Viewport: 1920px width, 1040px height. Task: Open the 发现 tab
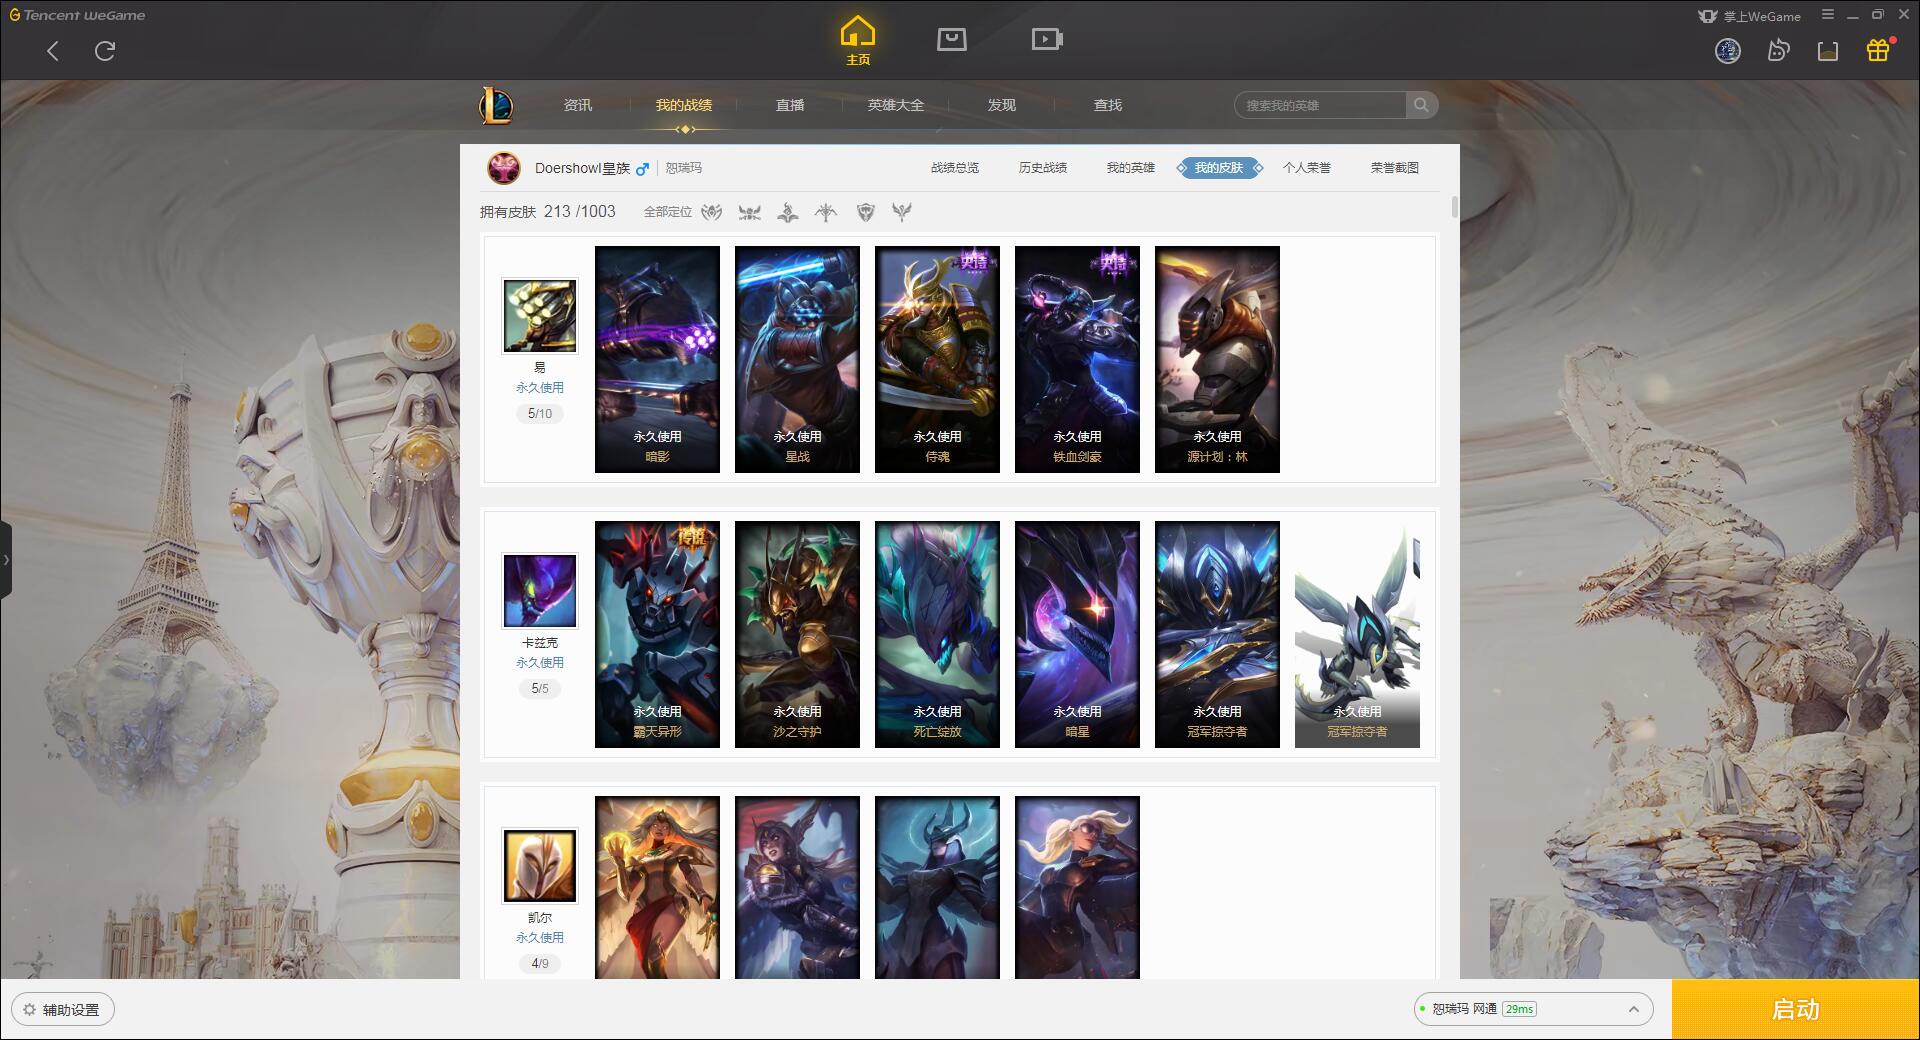click(1002, 105)
